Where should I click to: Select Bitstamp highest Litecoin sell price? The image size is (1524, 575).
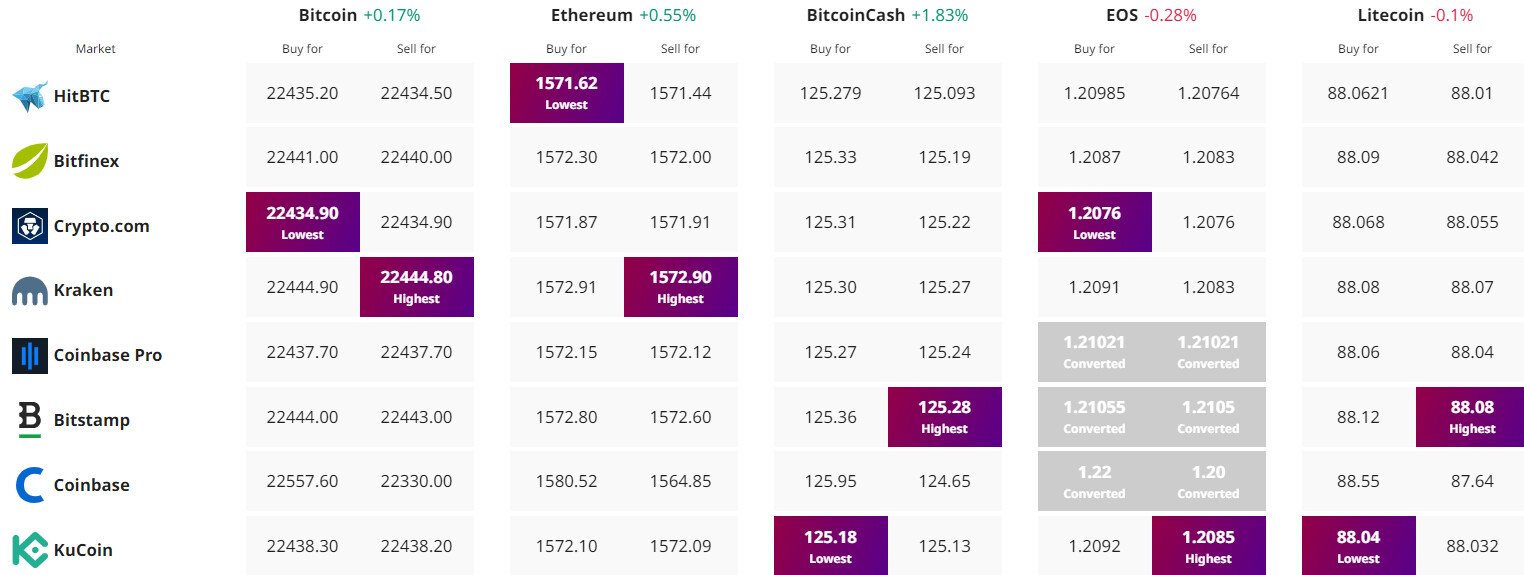1473,417
